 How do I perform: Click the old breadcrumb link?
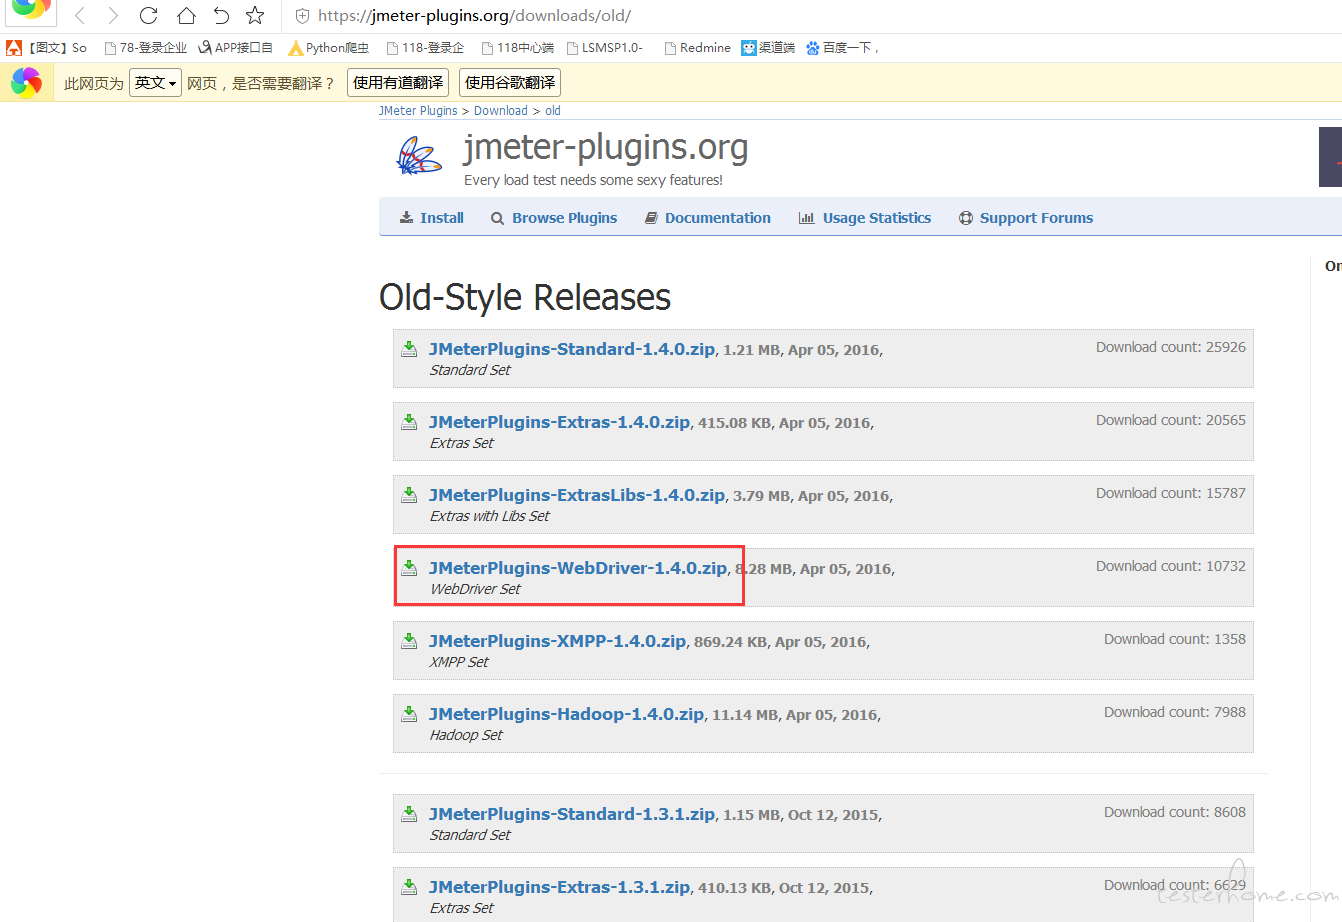[x=553, y=111]
